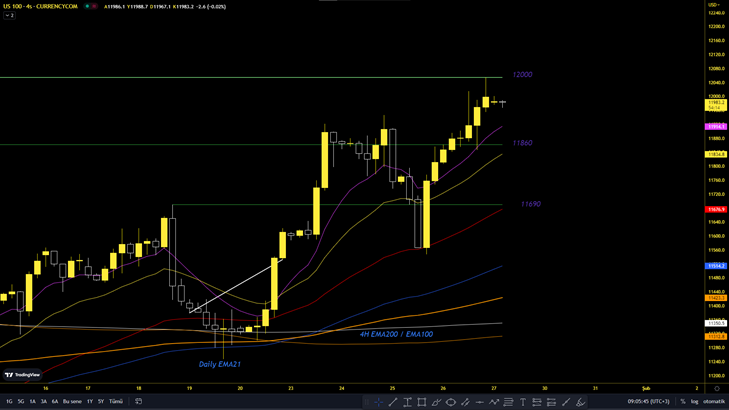
Task: Click the green market status dot
Action: tap(87, 7)
